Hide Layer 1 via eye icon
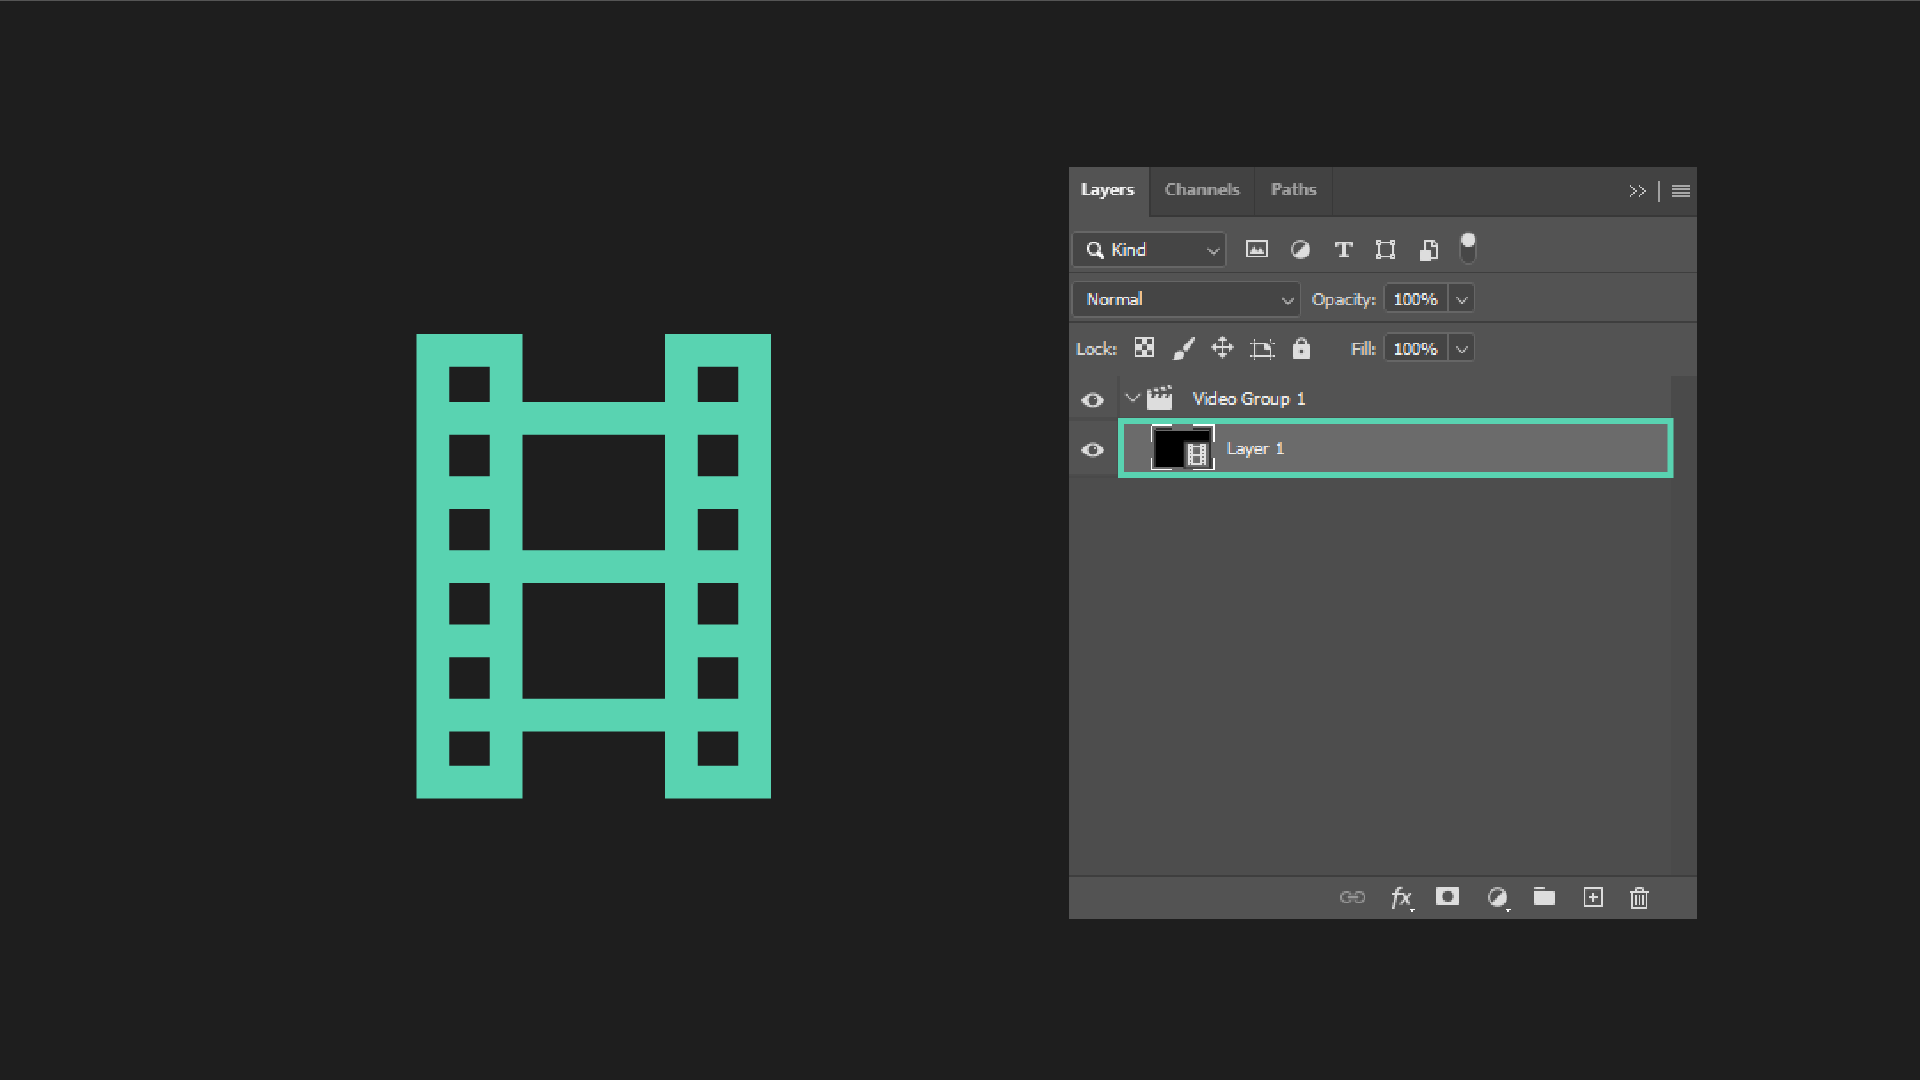 coord(1092,450)
